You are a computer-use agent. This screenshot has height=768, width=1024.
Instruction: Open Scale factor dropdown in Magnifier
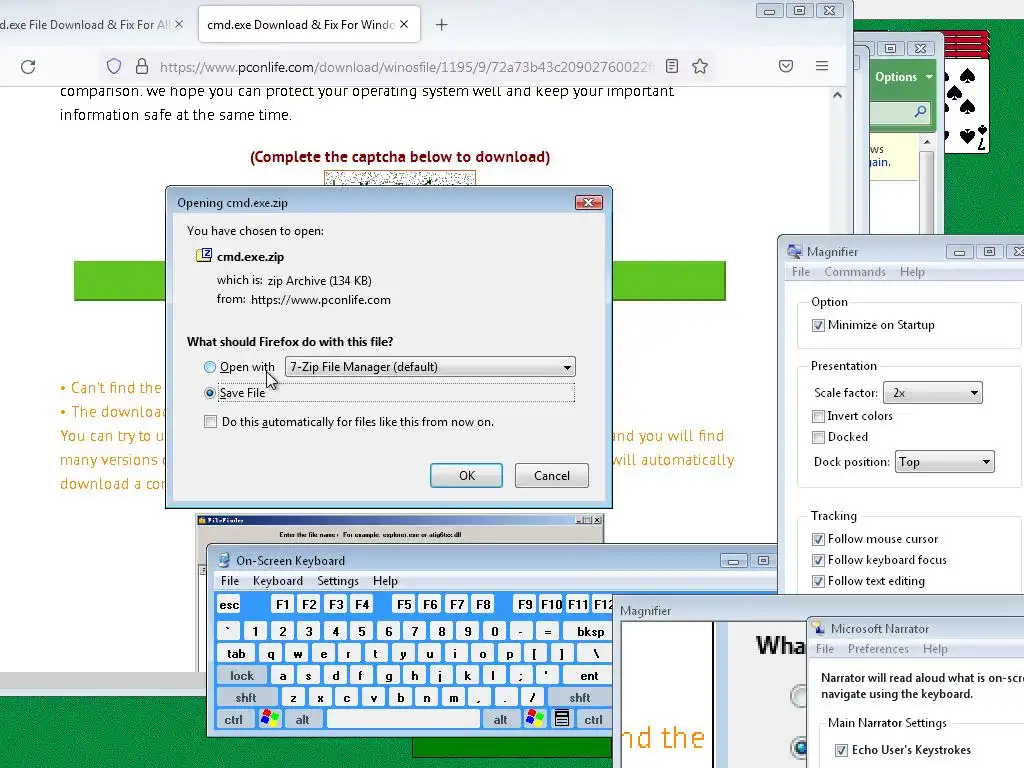click(933, 392)
